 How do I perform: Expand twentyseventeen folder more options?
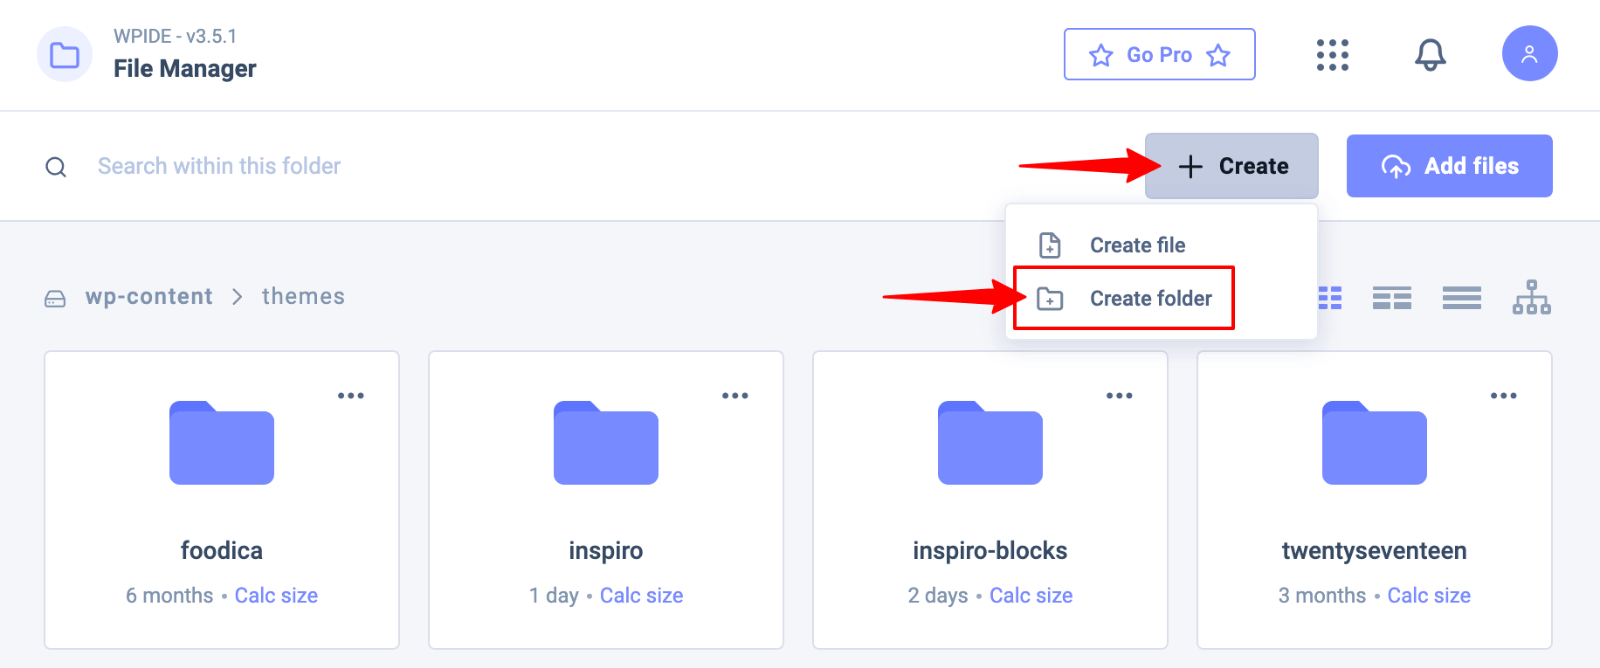(x=1503, y=396)
